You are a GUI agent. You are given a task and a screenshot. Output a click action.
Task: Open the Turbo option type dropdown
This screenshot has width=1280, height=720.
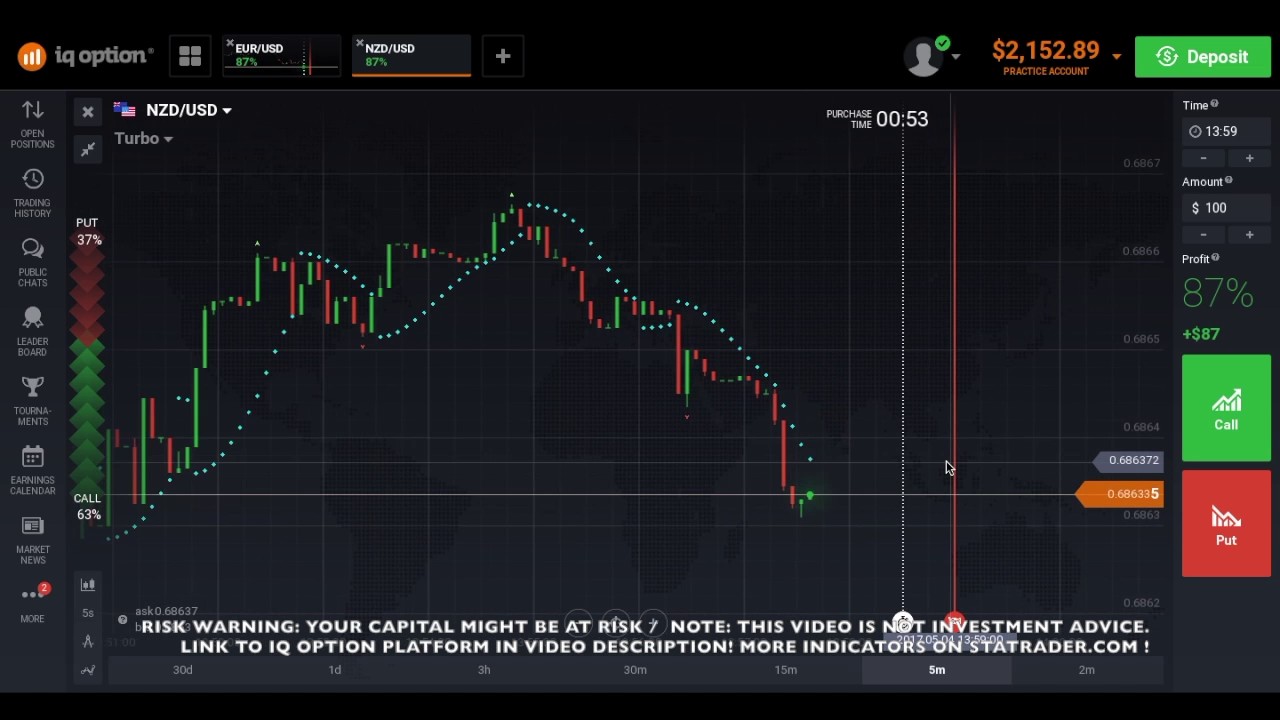pos(143,138)
